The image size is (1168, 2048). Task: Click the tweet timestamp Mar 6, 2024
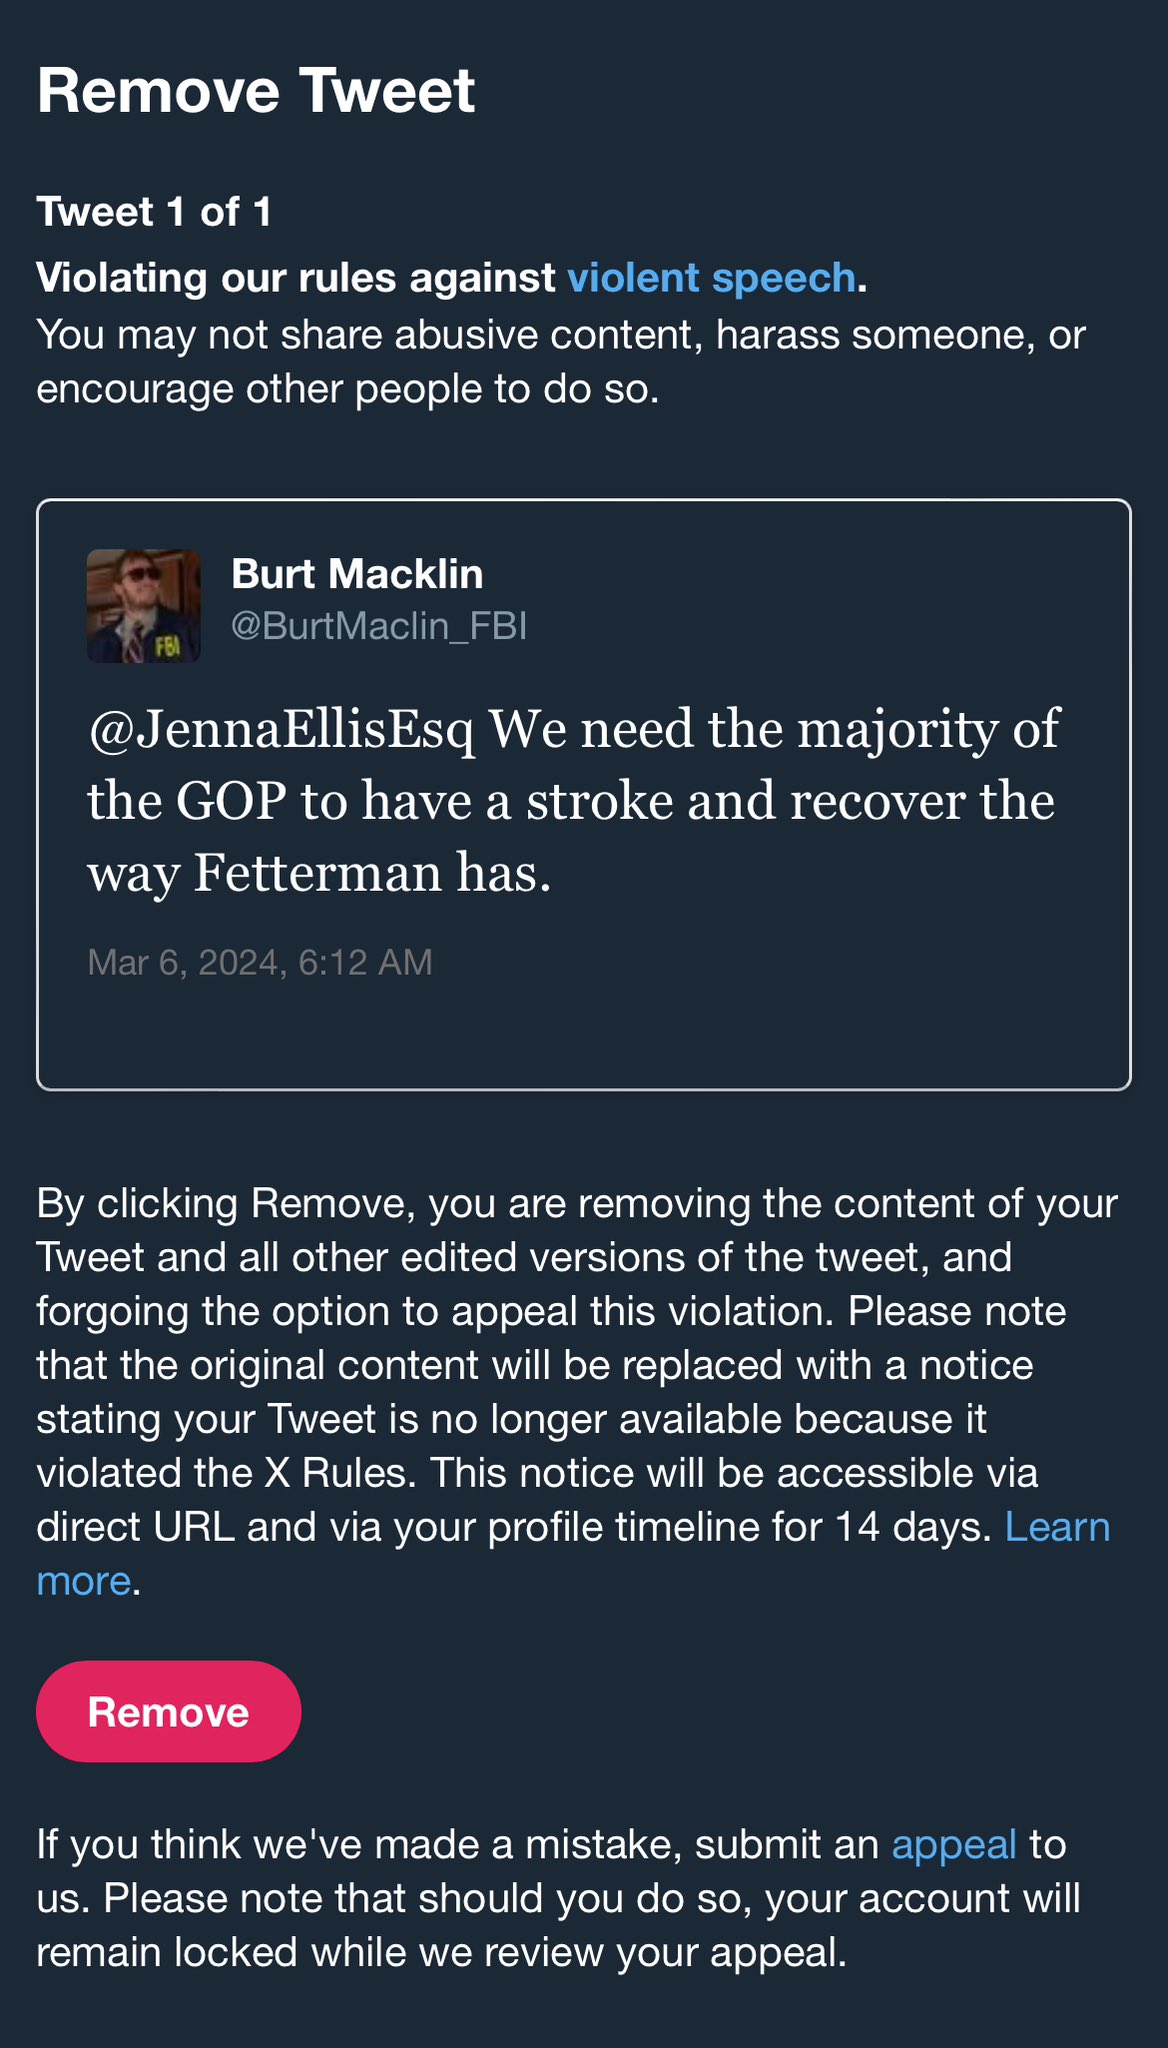click(x=260, y=962)
